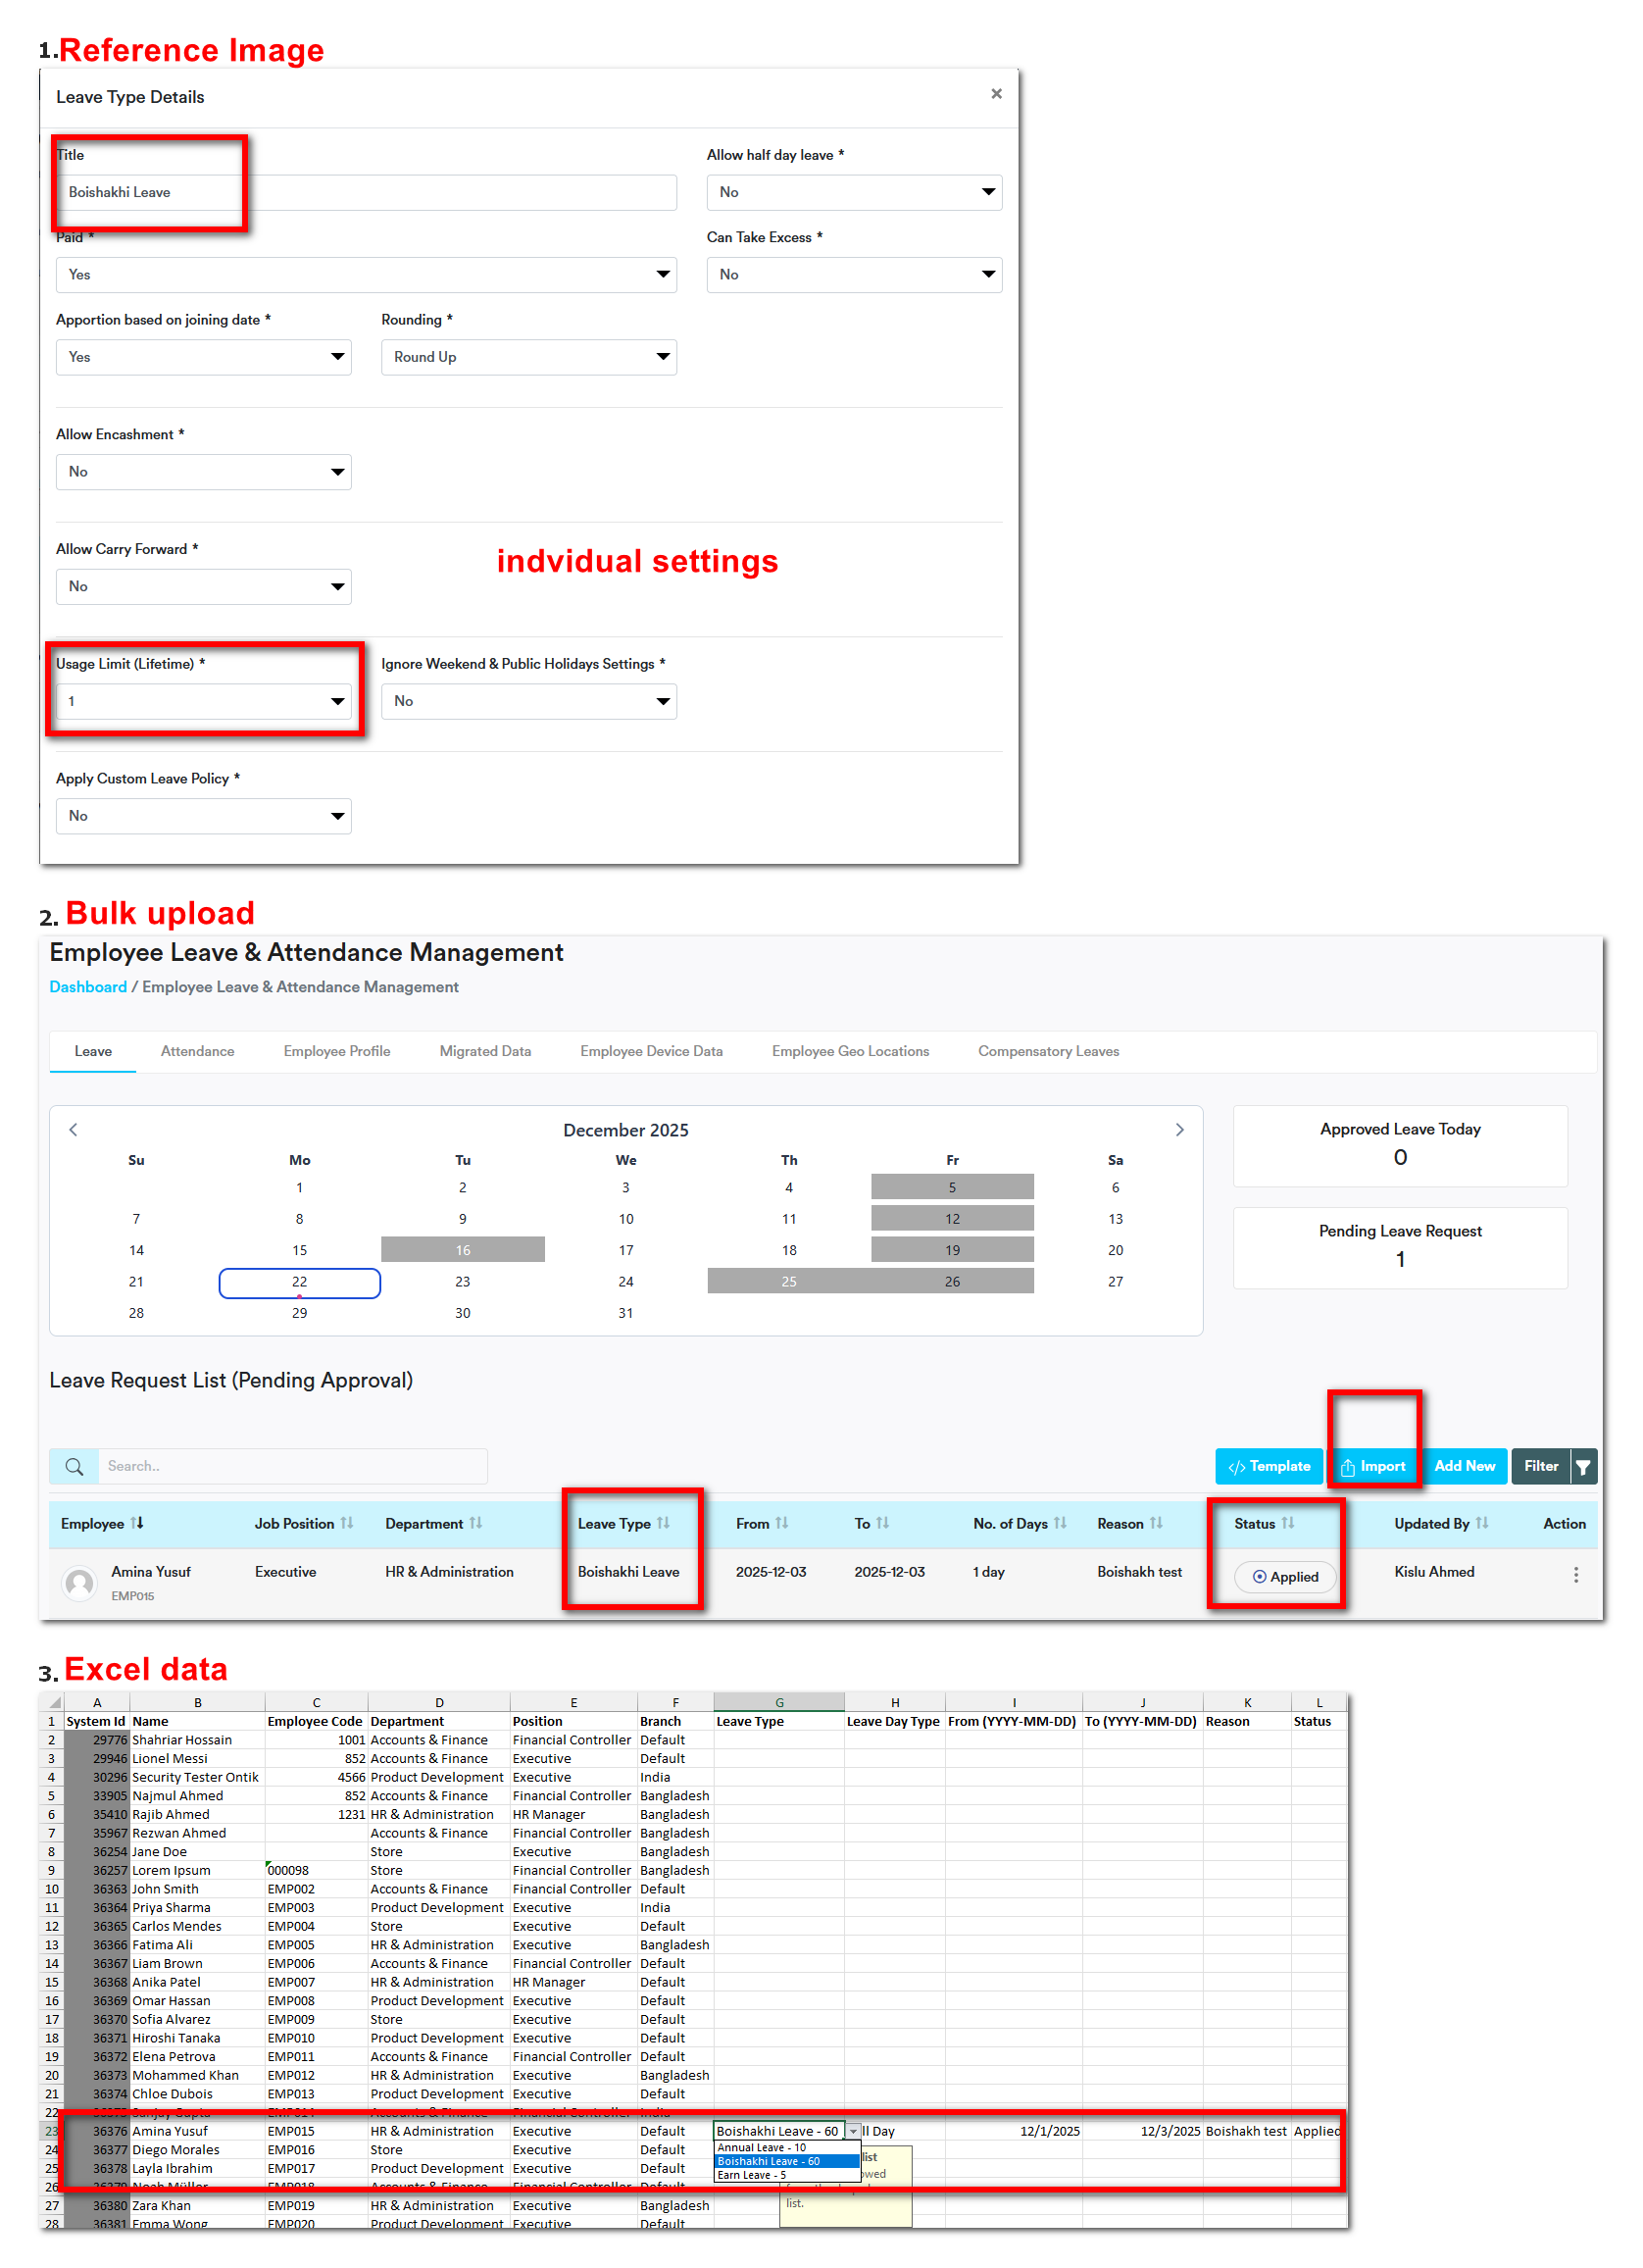1643x2268 pixels.
Task: Open the Excel Leave Type cell dropdown arrow
Action: [x=853, y=2131]
